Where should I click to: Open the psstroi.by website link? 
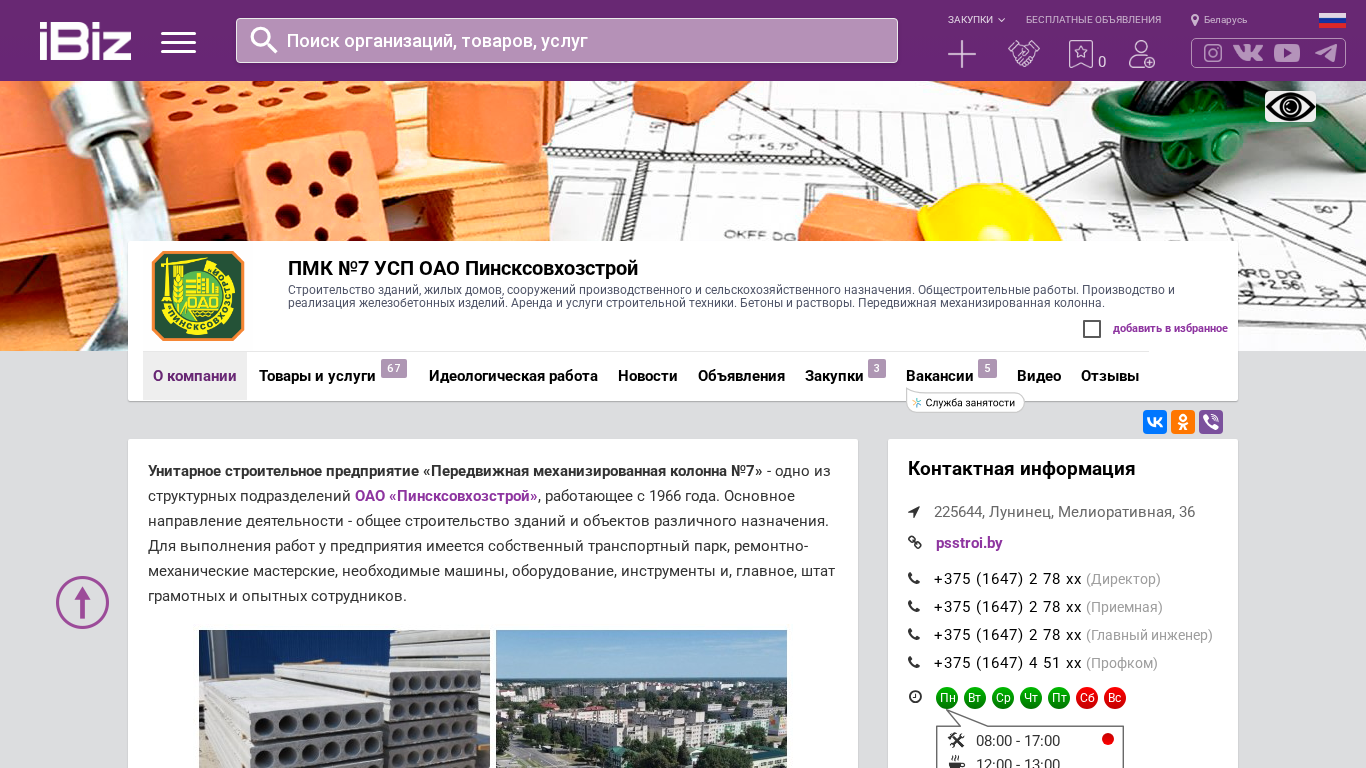(969, 543)
